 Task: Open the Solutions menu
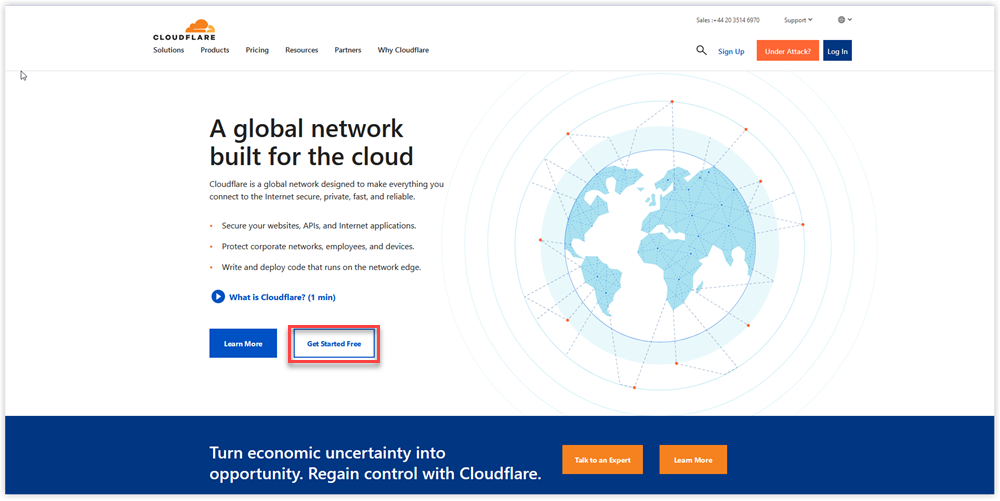coord(168,50)
